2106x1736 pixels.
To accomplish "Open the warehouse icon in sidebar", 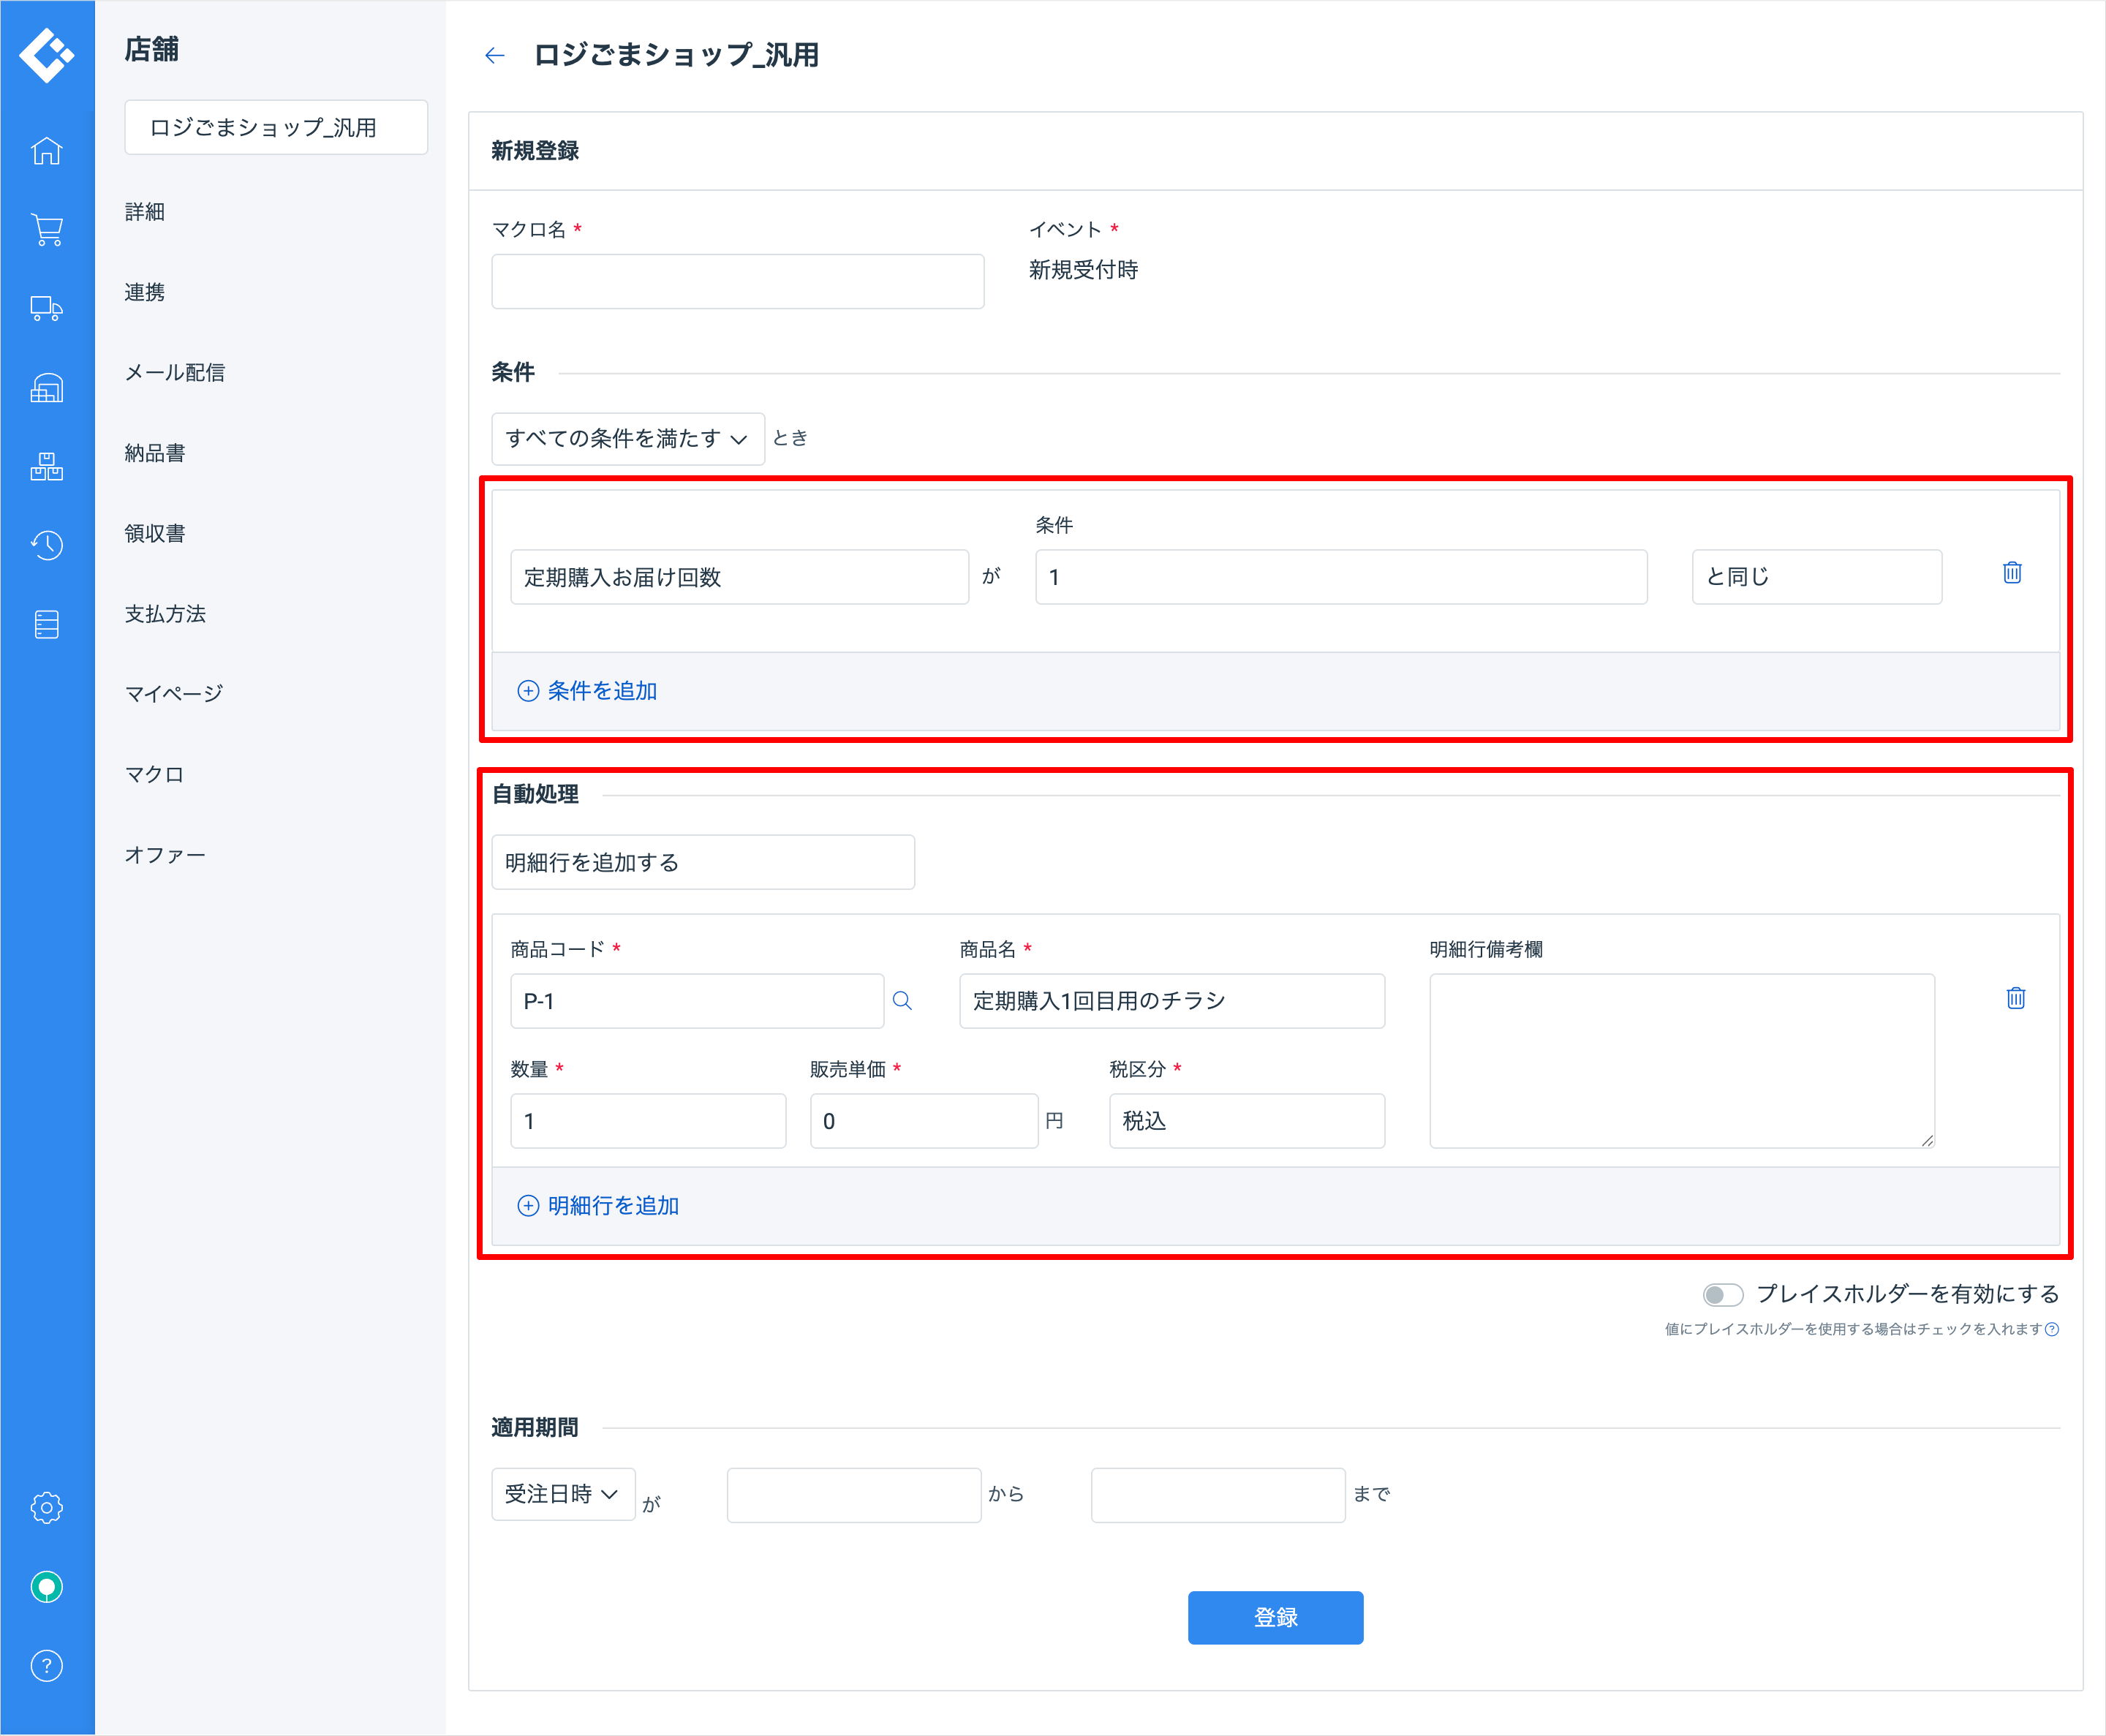I will pyautogui.click(x=46, y=388).
